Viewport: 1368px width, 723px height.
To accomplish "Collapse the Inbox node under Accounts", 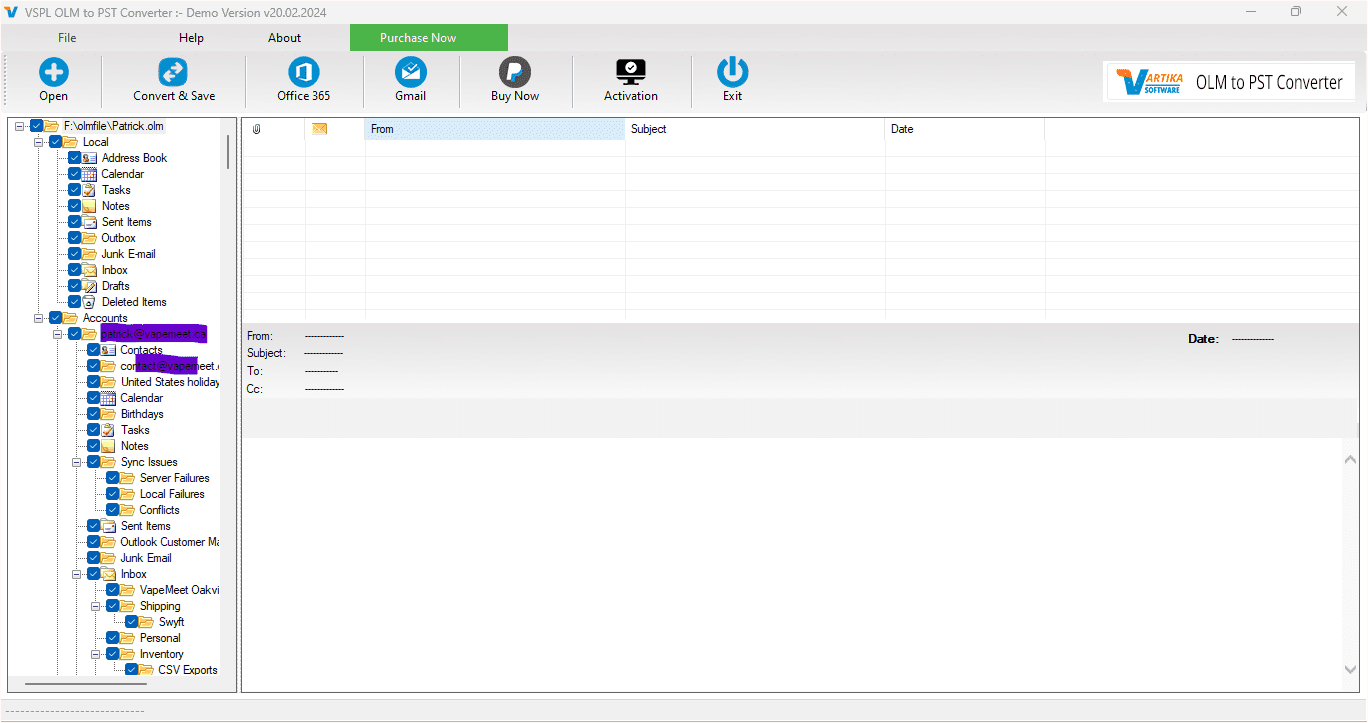I will [77, 574].
